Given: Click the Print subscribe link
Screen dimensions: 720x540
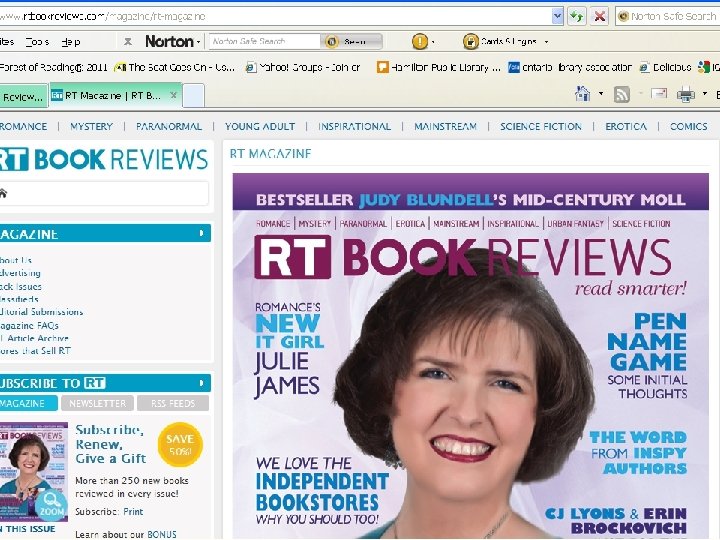Looking at the screenshot, I should (x=133, y=512).
